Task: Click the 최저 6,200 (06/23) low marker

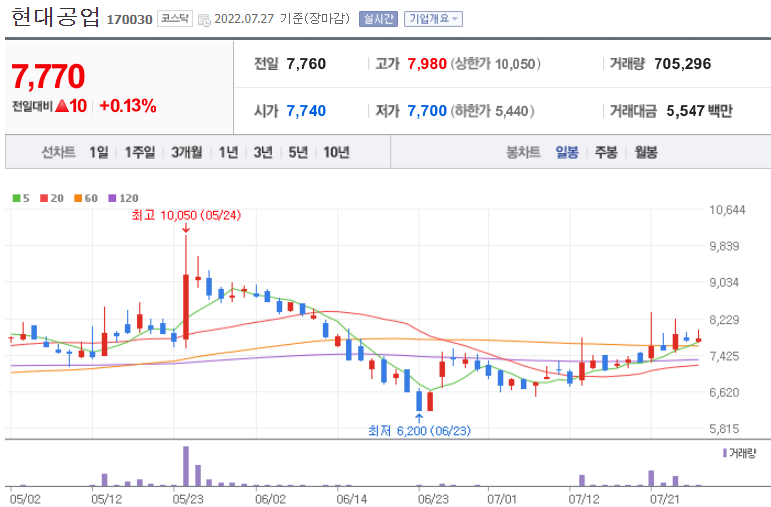Action: point(419,431)
